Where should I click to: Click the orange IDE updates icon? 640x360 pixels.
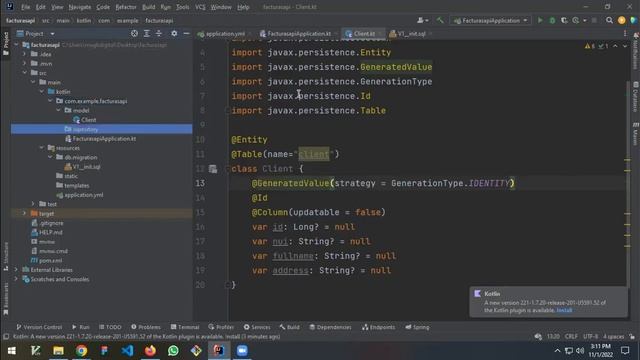[x=622, y=20]
